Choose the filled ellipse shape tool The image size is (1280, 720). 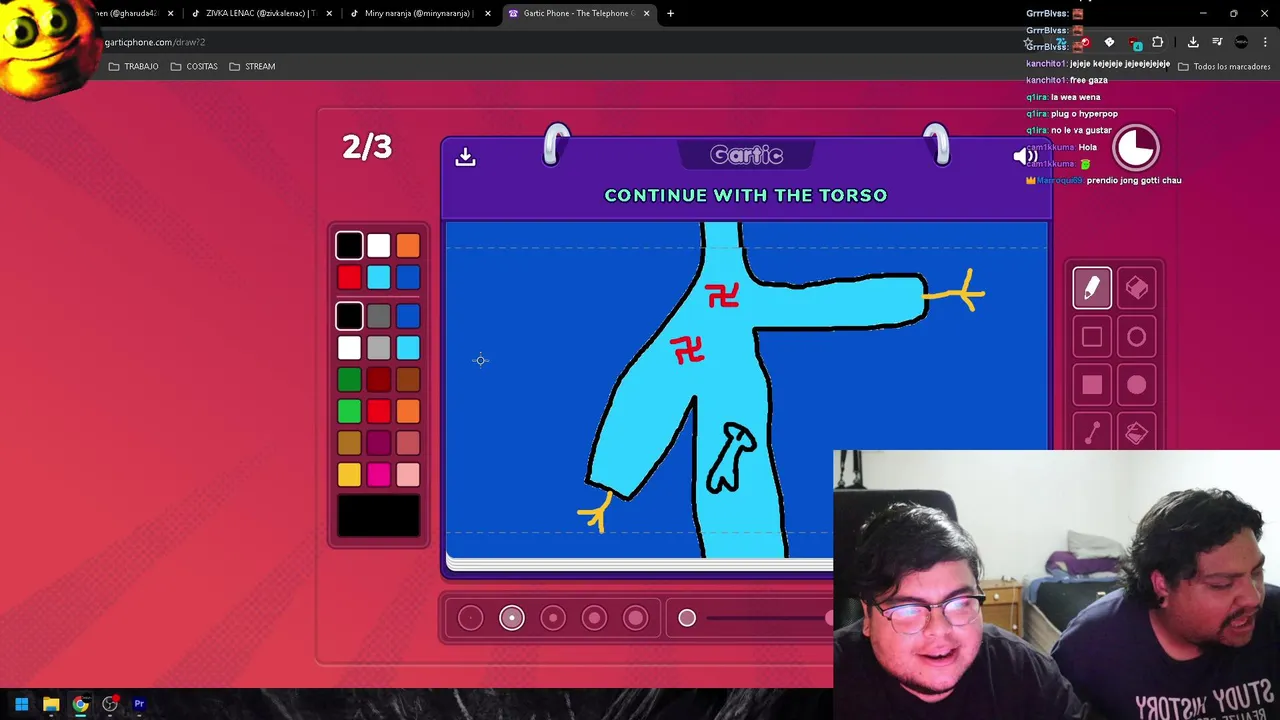1137,385
